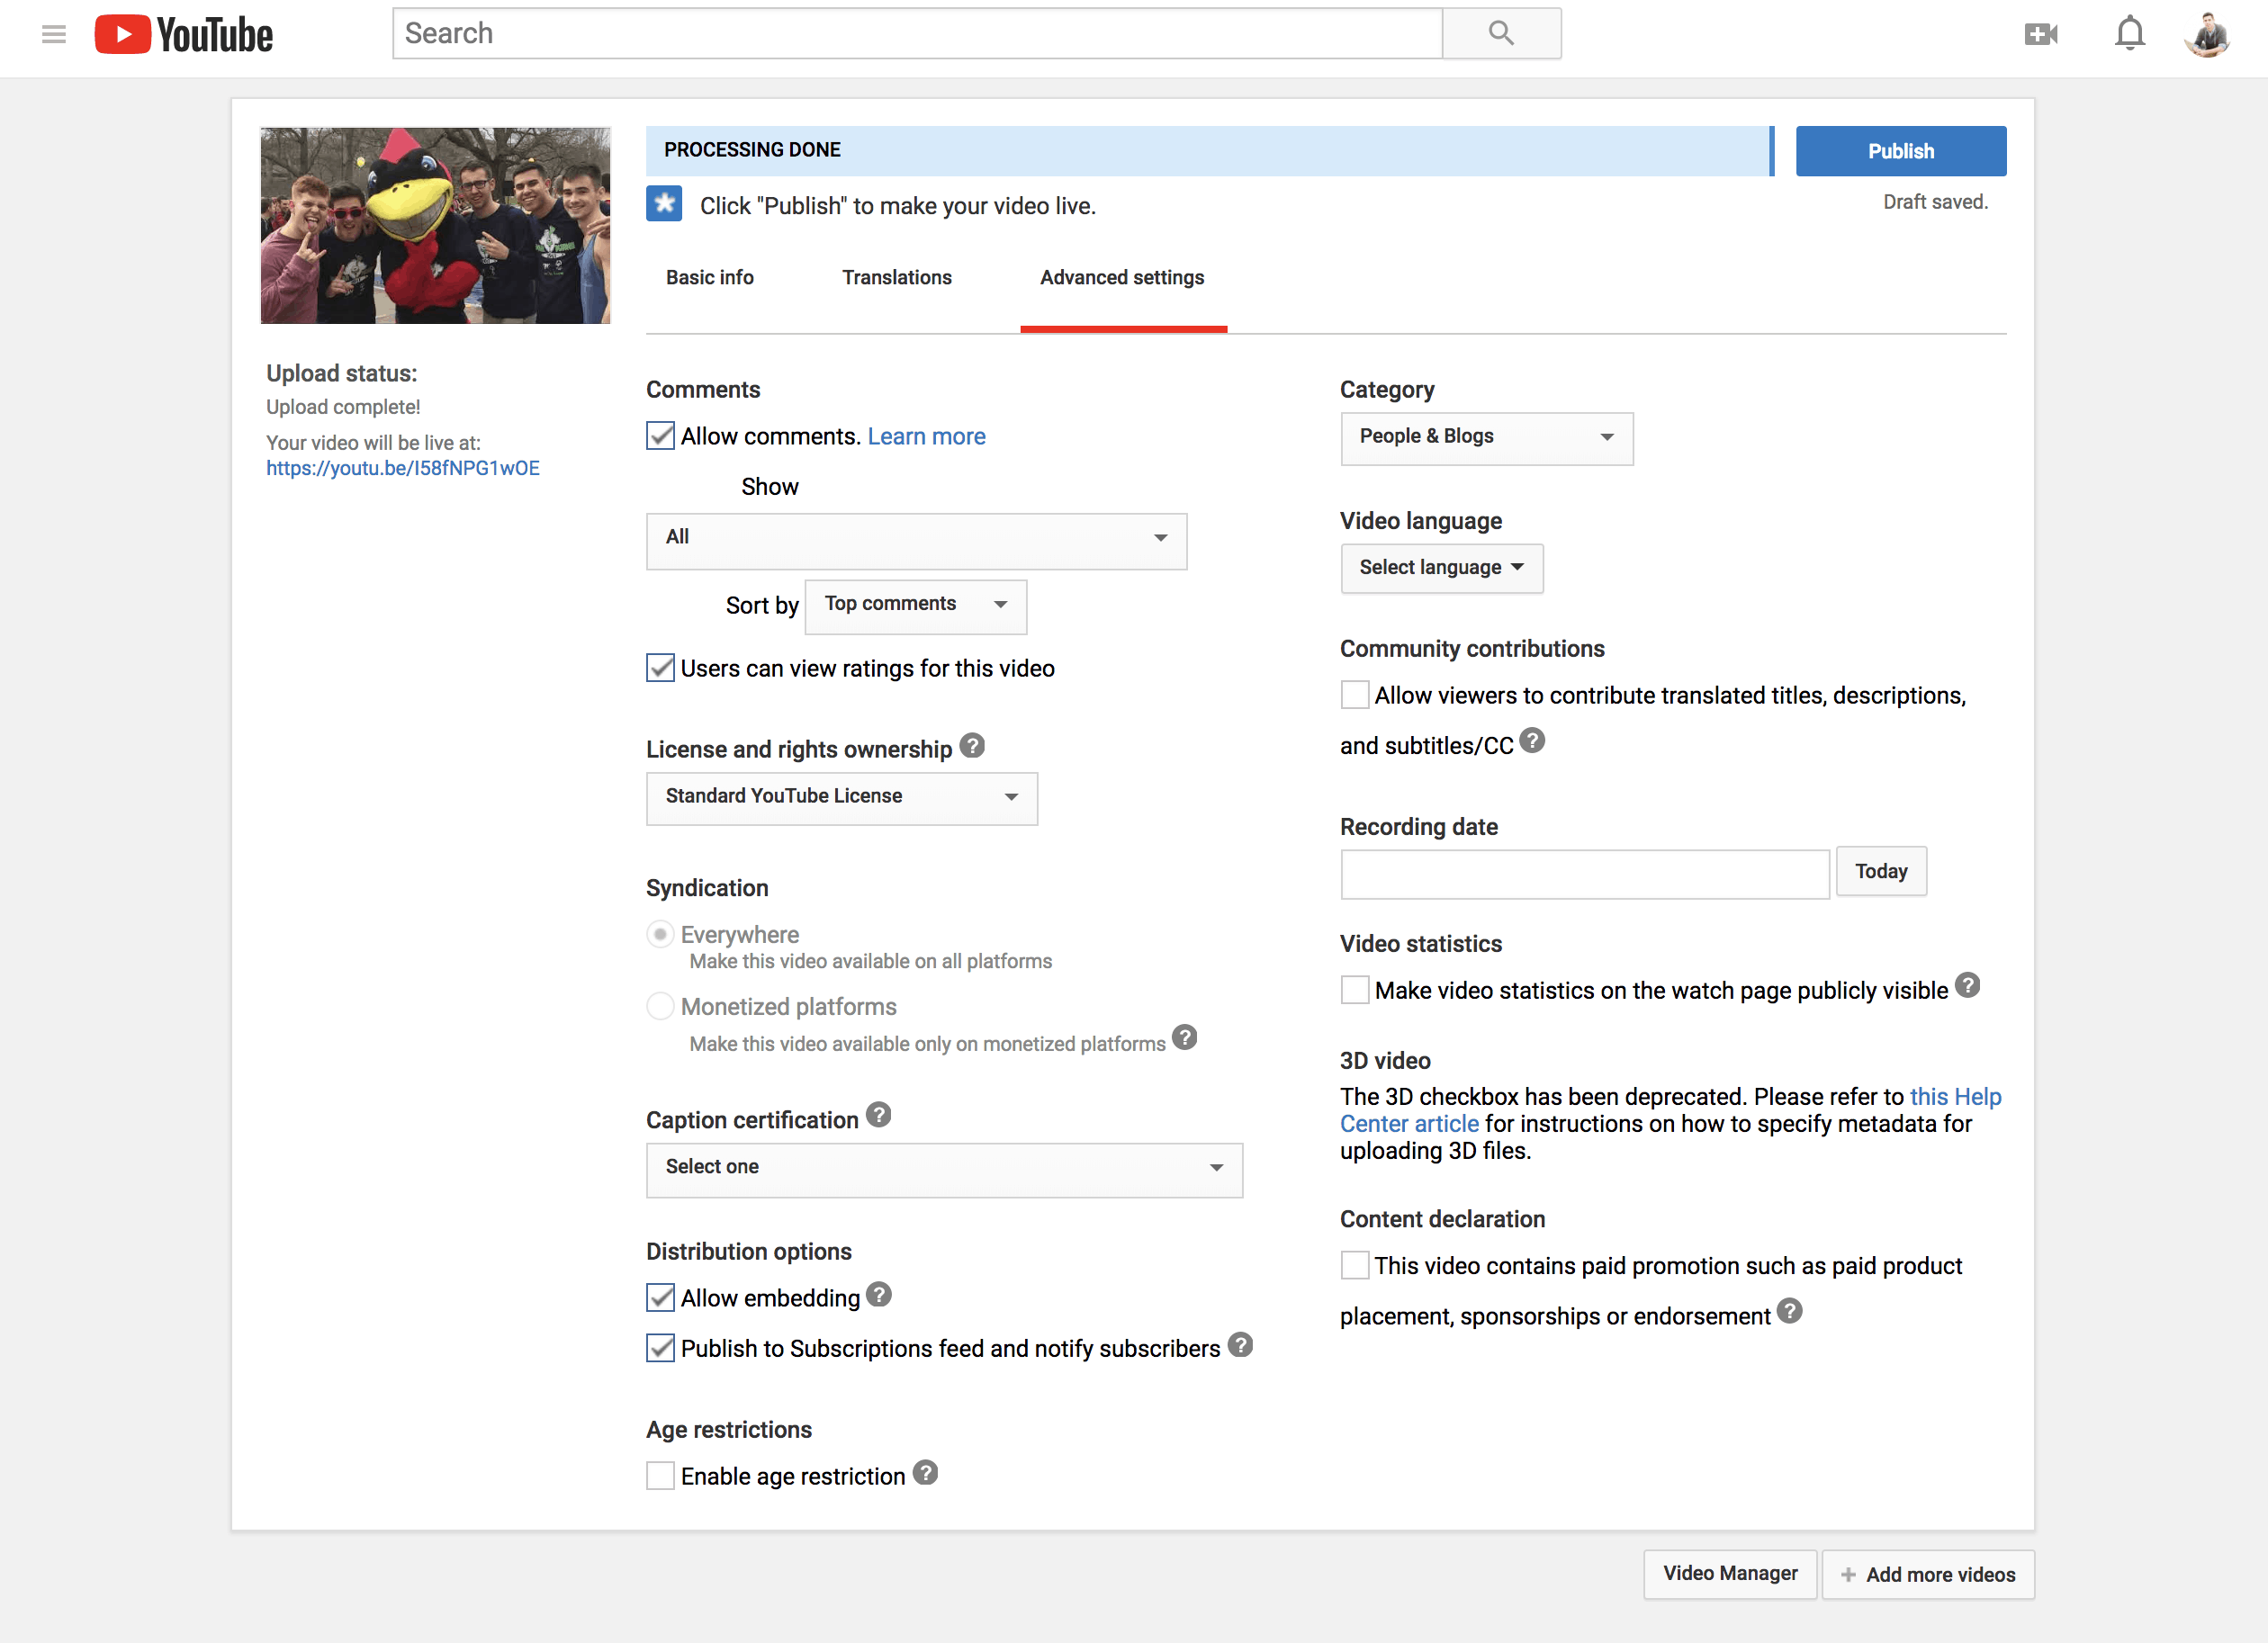The image size is (2268, 1643).
Task: Change Sort by from Top comments
Action: 915,605
